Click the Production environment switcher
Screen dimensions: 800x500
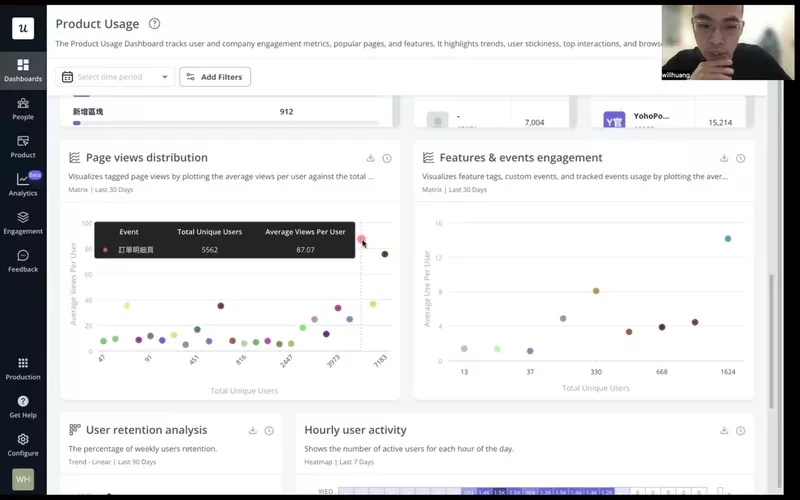tap(22, 368)
